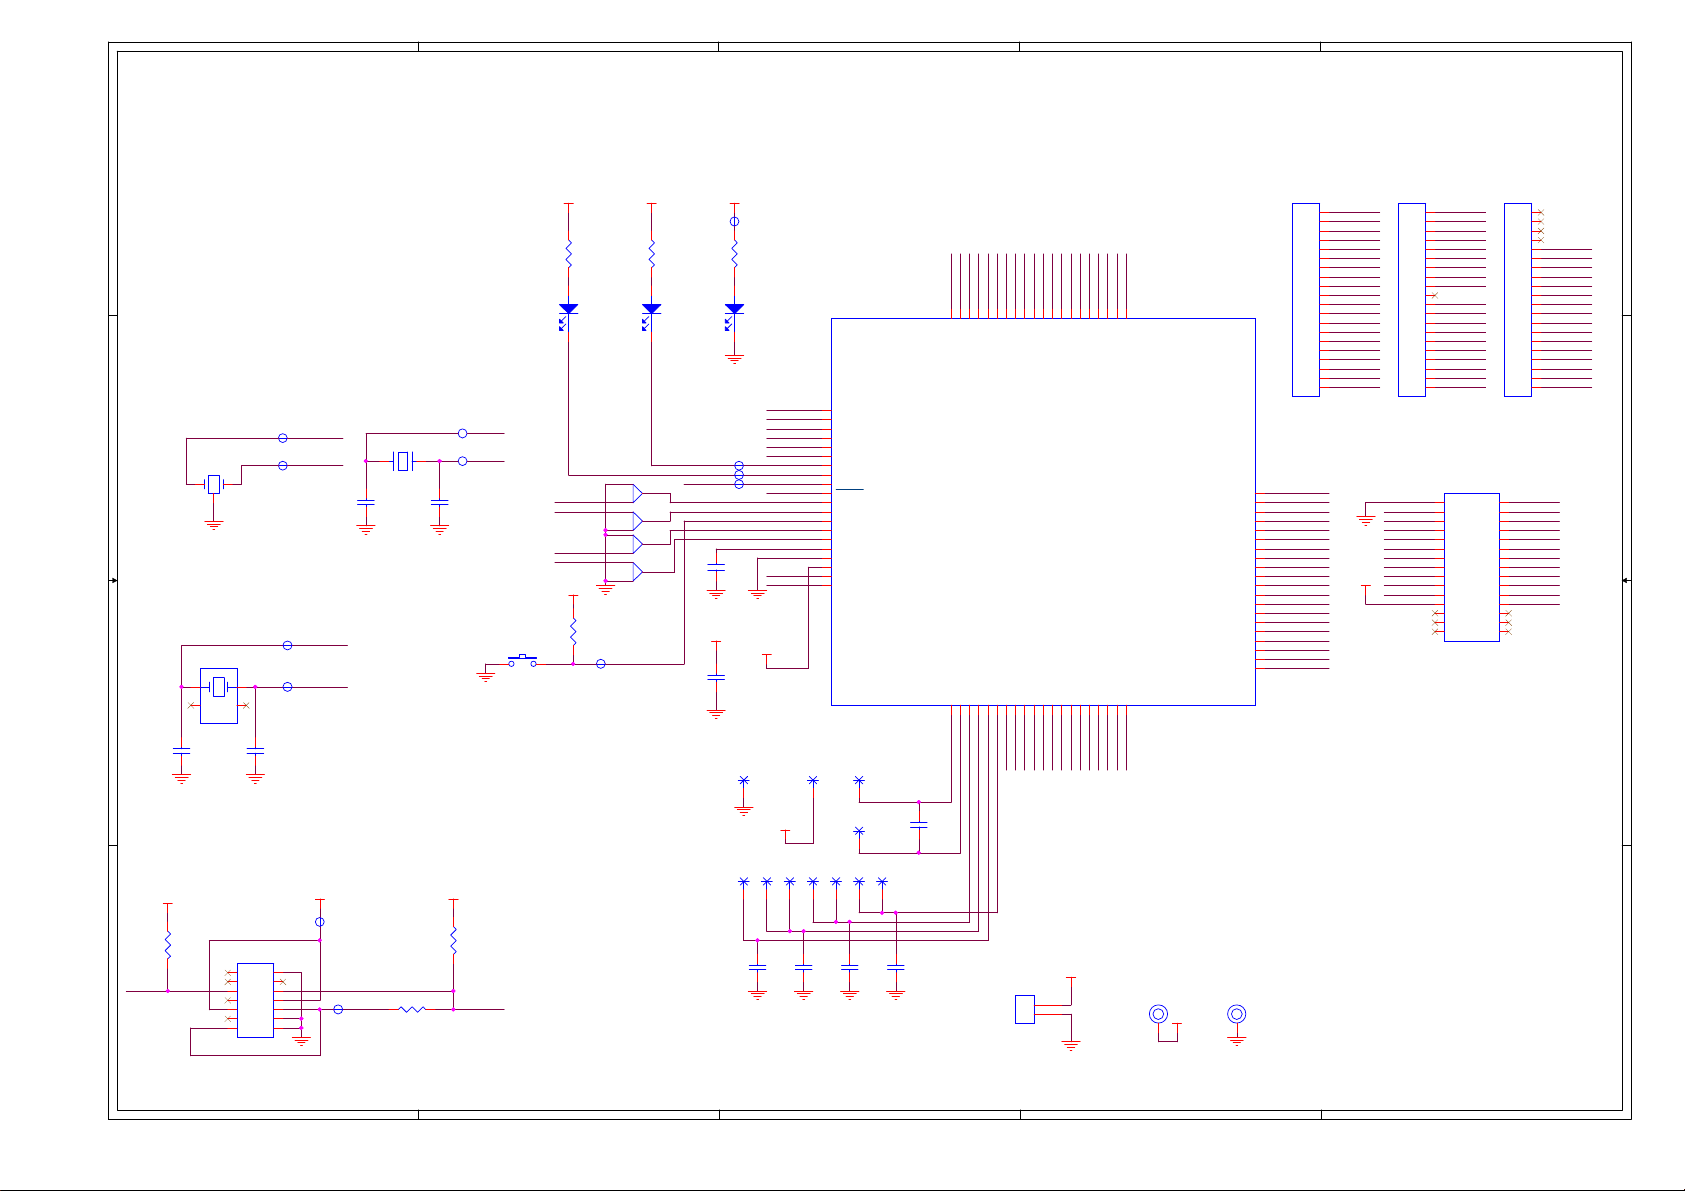This screenshot has height=1191, width=1685.
Task: Click the concentric-circle test point tied to power
Action: pos(1158,1014)
